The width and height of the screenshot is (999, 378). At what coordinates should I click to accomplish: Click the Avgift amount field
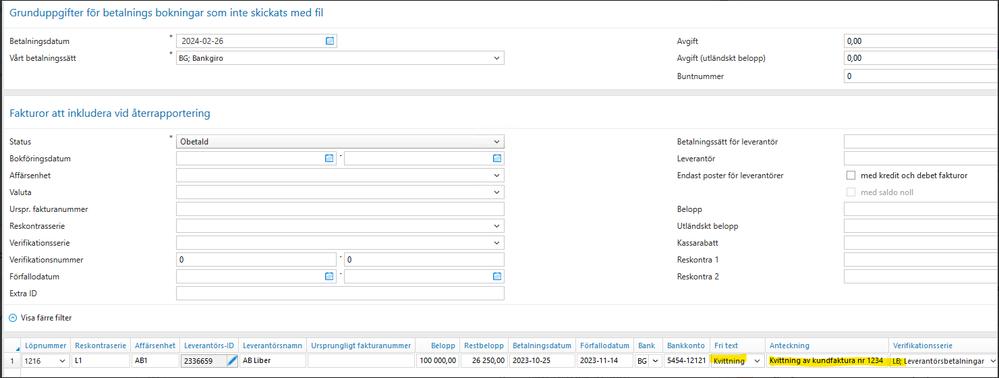coord(921,41)
